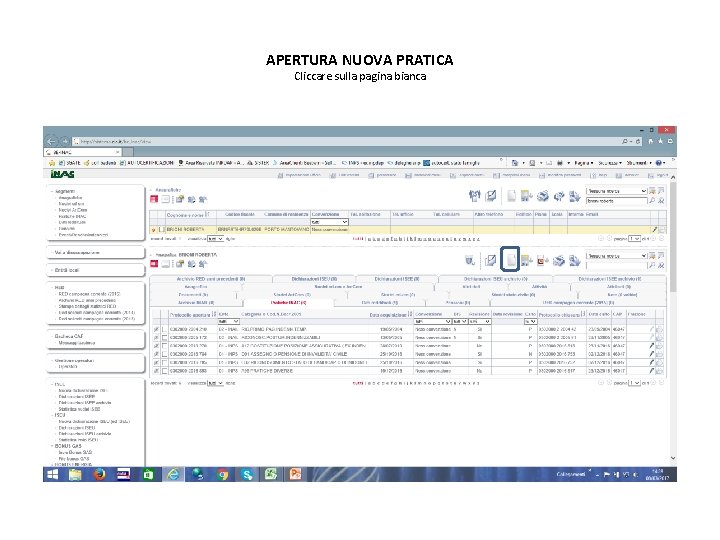This screenshot has height=540, width=720.
Task: Click the red icon under the lower Anagrafica heading
Action: (154, 264)
